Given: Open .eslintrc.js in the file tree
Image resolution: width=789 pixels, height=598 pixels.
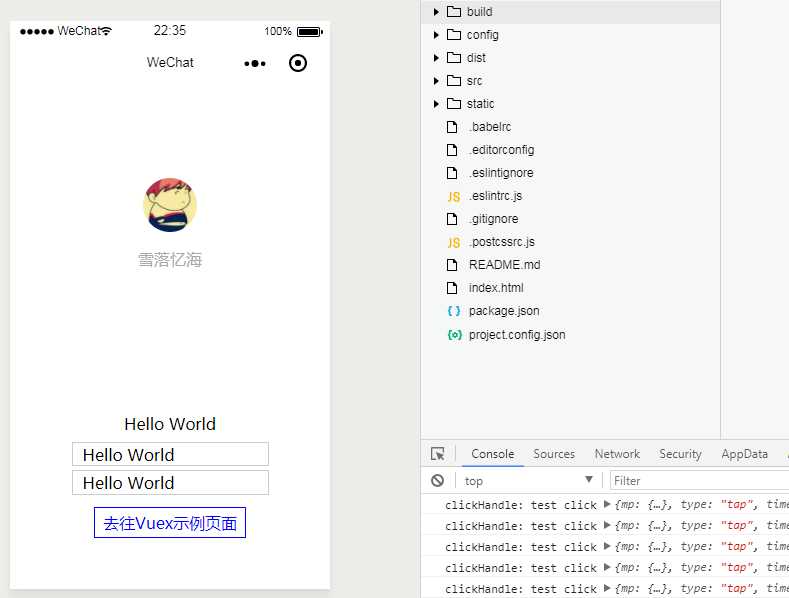Looking at the screenshot, I should 495,196.
